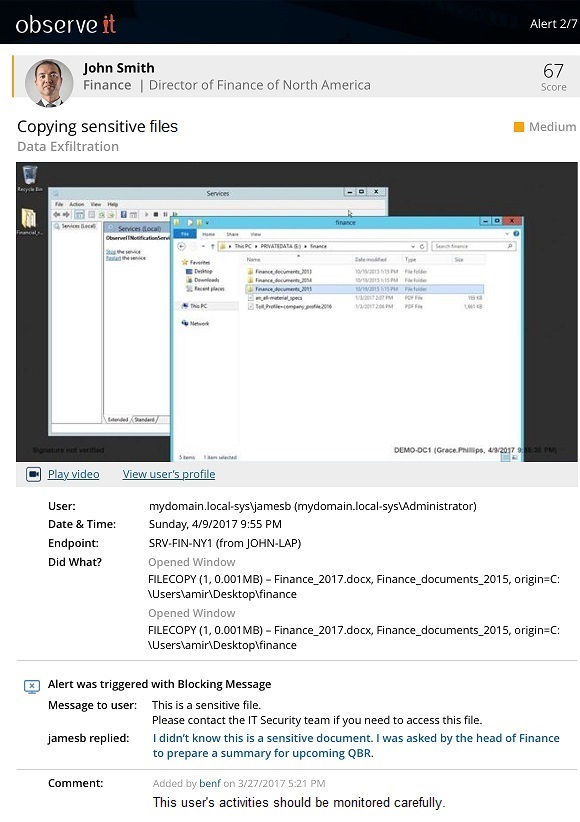
Task: Select the Finance_documents_2015 folder
Action: coord(283,289)
